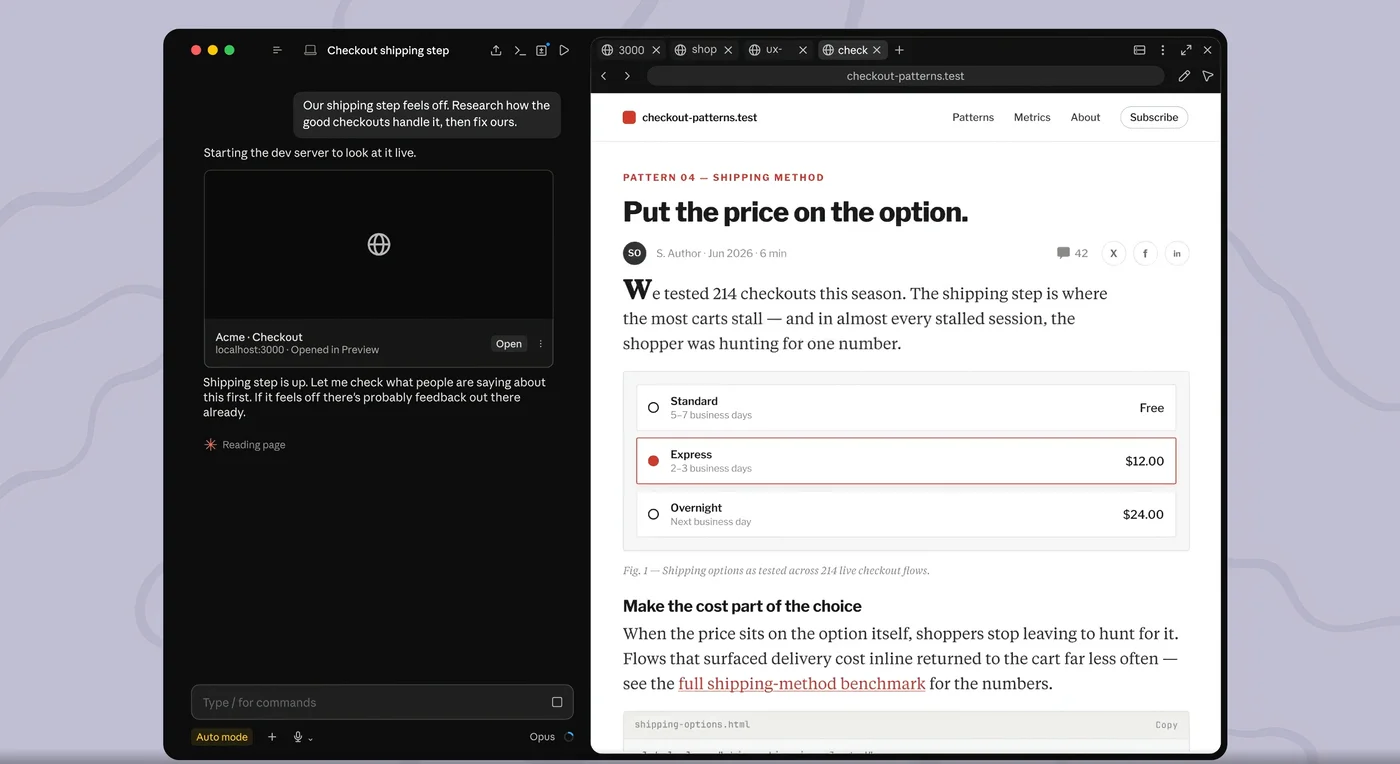This screenshot has width=1400, height=764.
Task: Toggle the sidebar list icon in title bar
Action: click(x=277, y=50)
